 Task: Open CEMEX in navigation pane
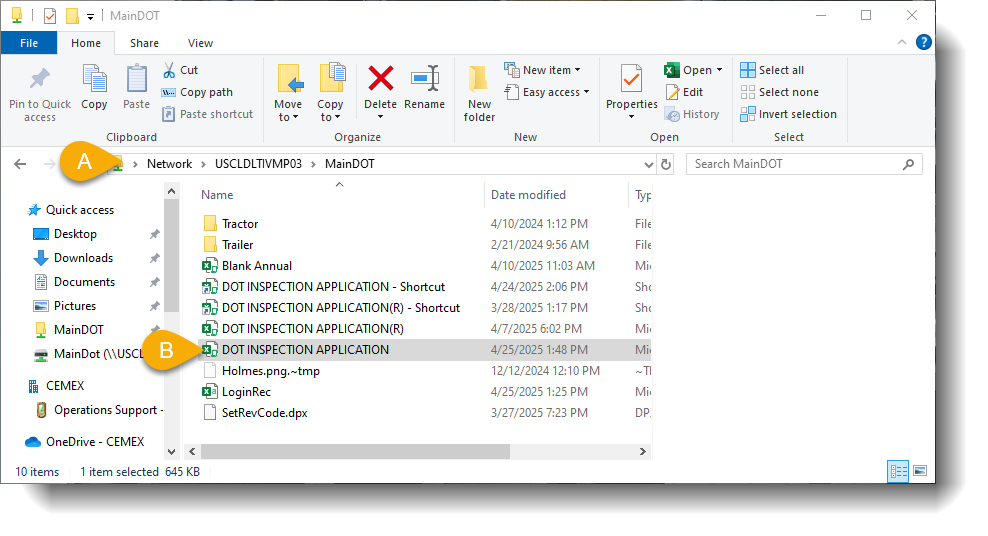point(64,385)
